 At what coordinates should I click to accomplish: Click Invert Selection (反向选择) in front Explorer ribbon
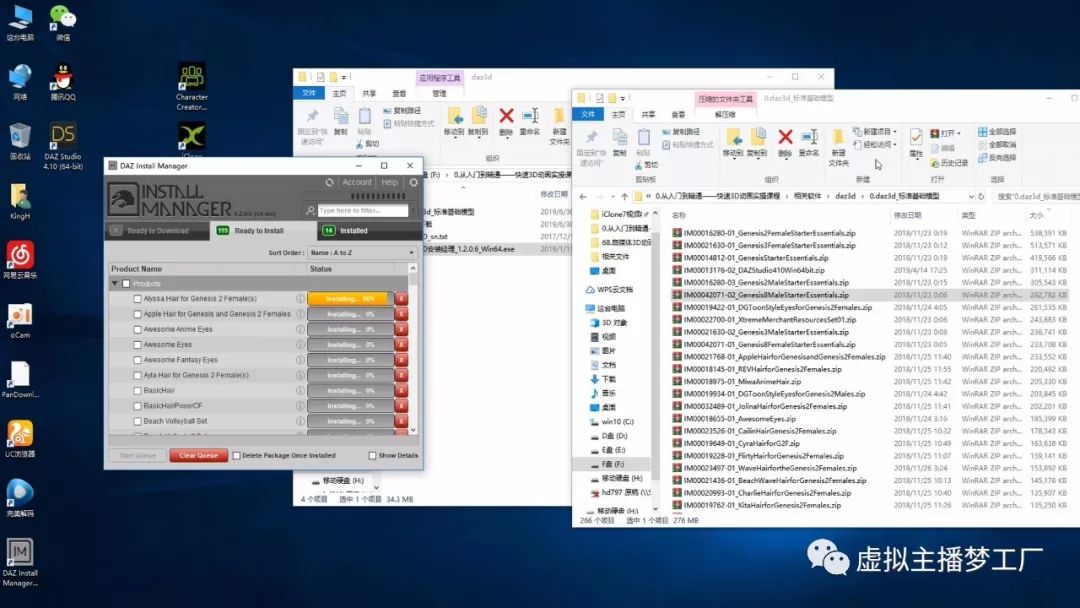(x=997, y=158)
